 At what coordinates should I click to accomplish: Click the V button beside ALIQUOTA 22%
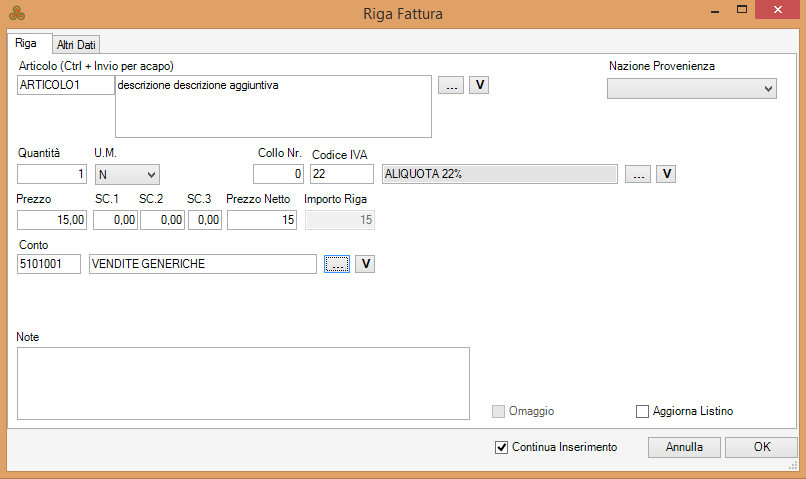tap(667, 174)
